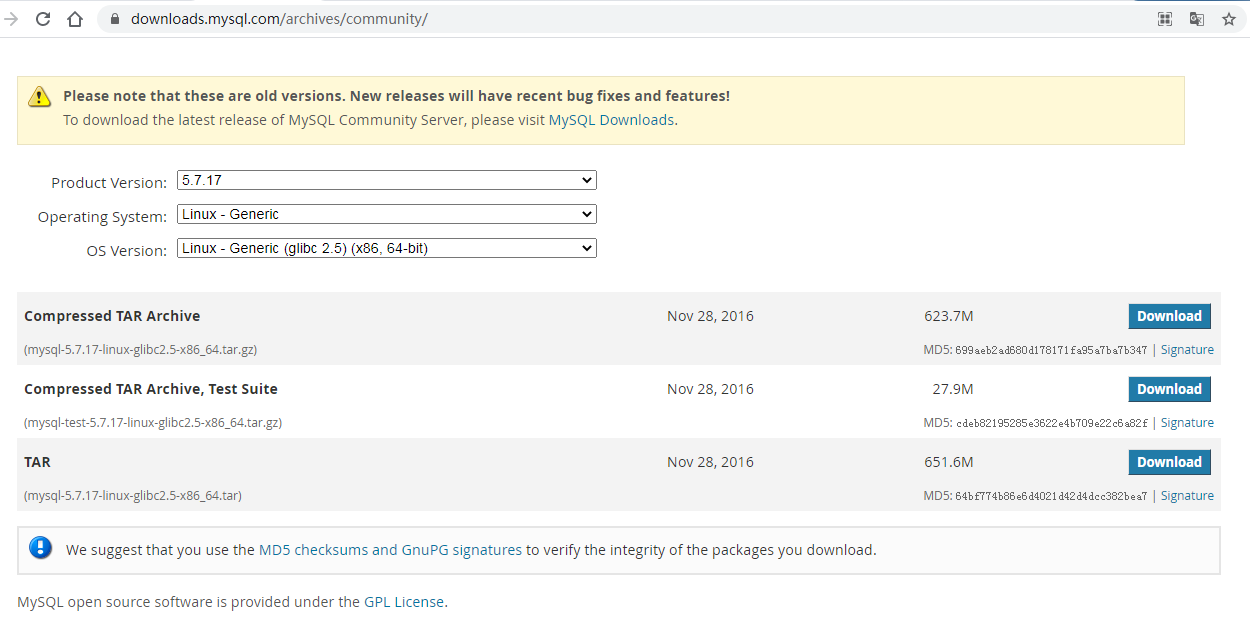Click the bold 'Please note that these are old versions' notice

click(x=396, y=96)
